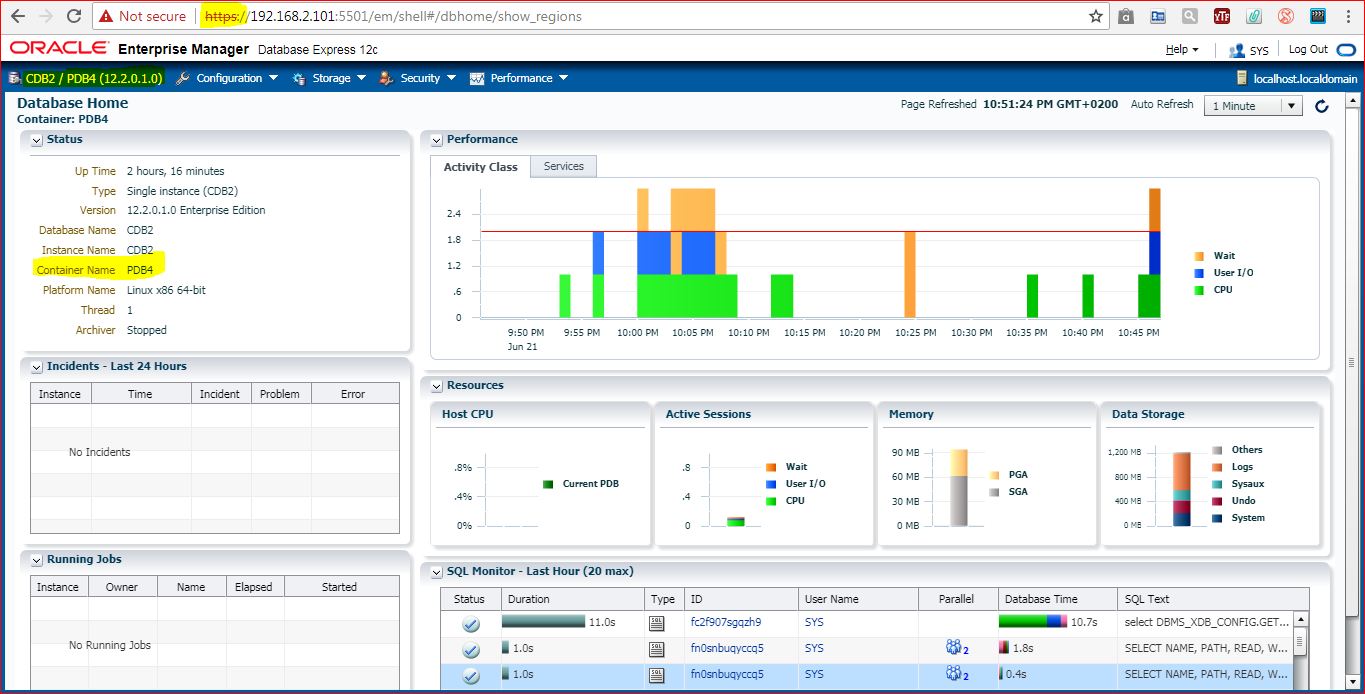1365x694 pixels.
Task: Open SQL ID fc2f907sgqzh9 link
Action: point(726,623)
